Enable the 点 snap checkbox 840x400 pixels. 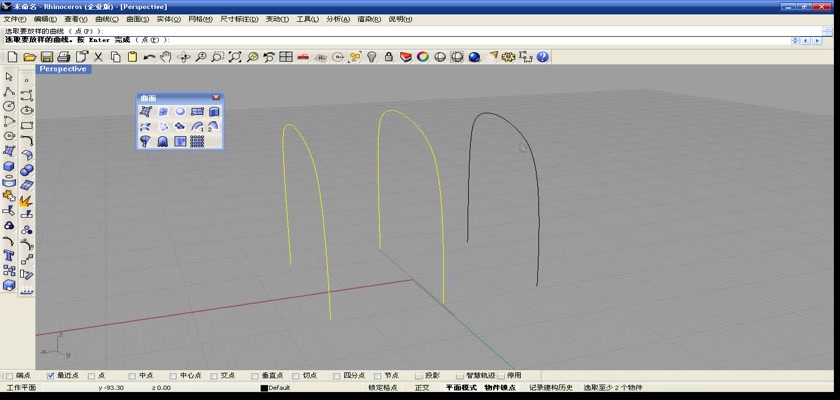[91, 376]
